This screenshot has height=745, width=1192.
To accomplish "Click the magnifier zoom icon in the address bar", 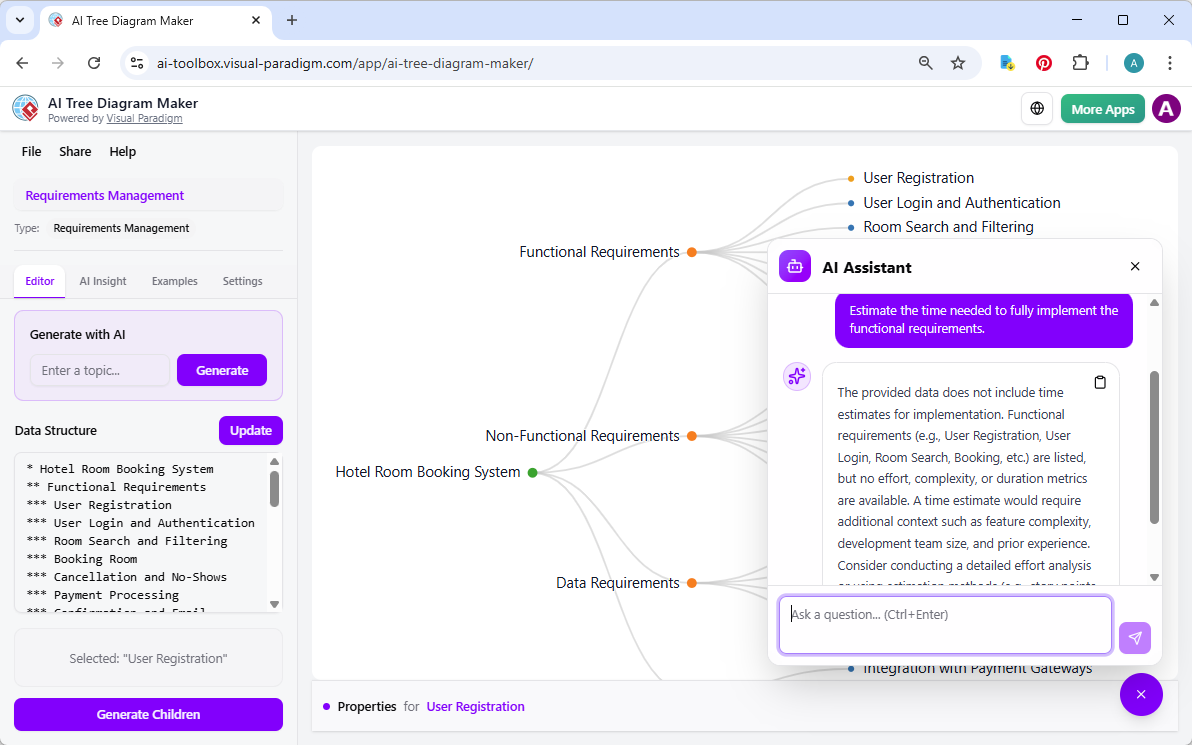I will [925, 62].
